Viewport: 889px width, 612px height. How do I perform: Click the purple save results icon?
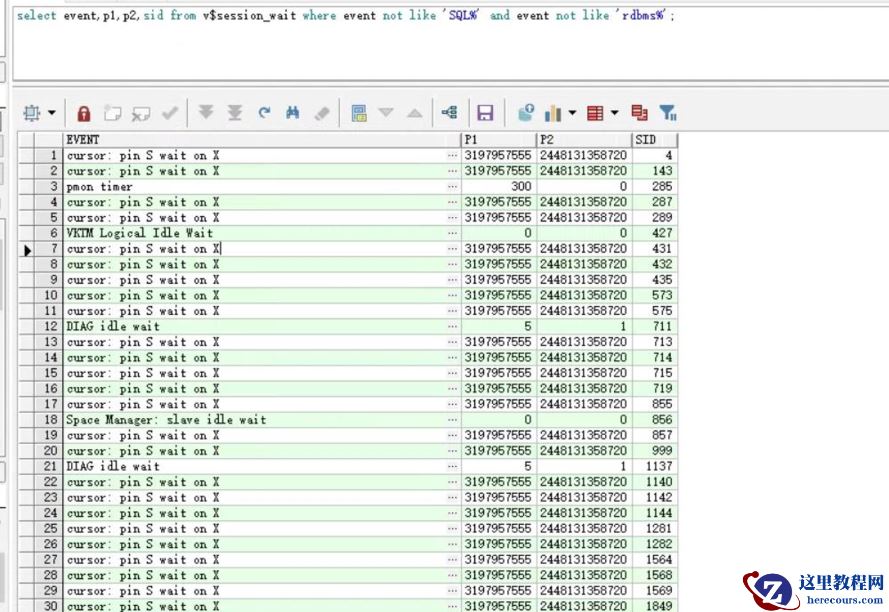485,113
